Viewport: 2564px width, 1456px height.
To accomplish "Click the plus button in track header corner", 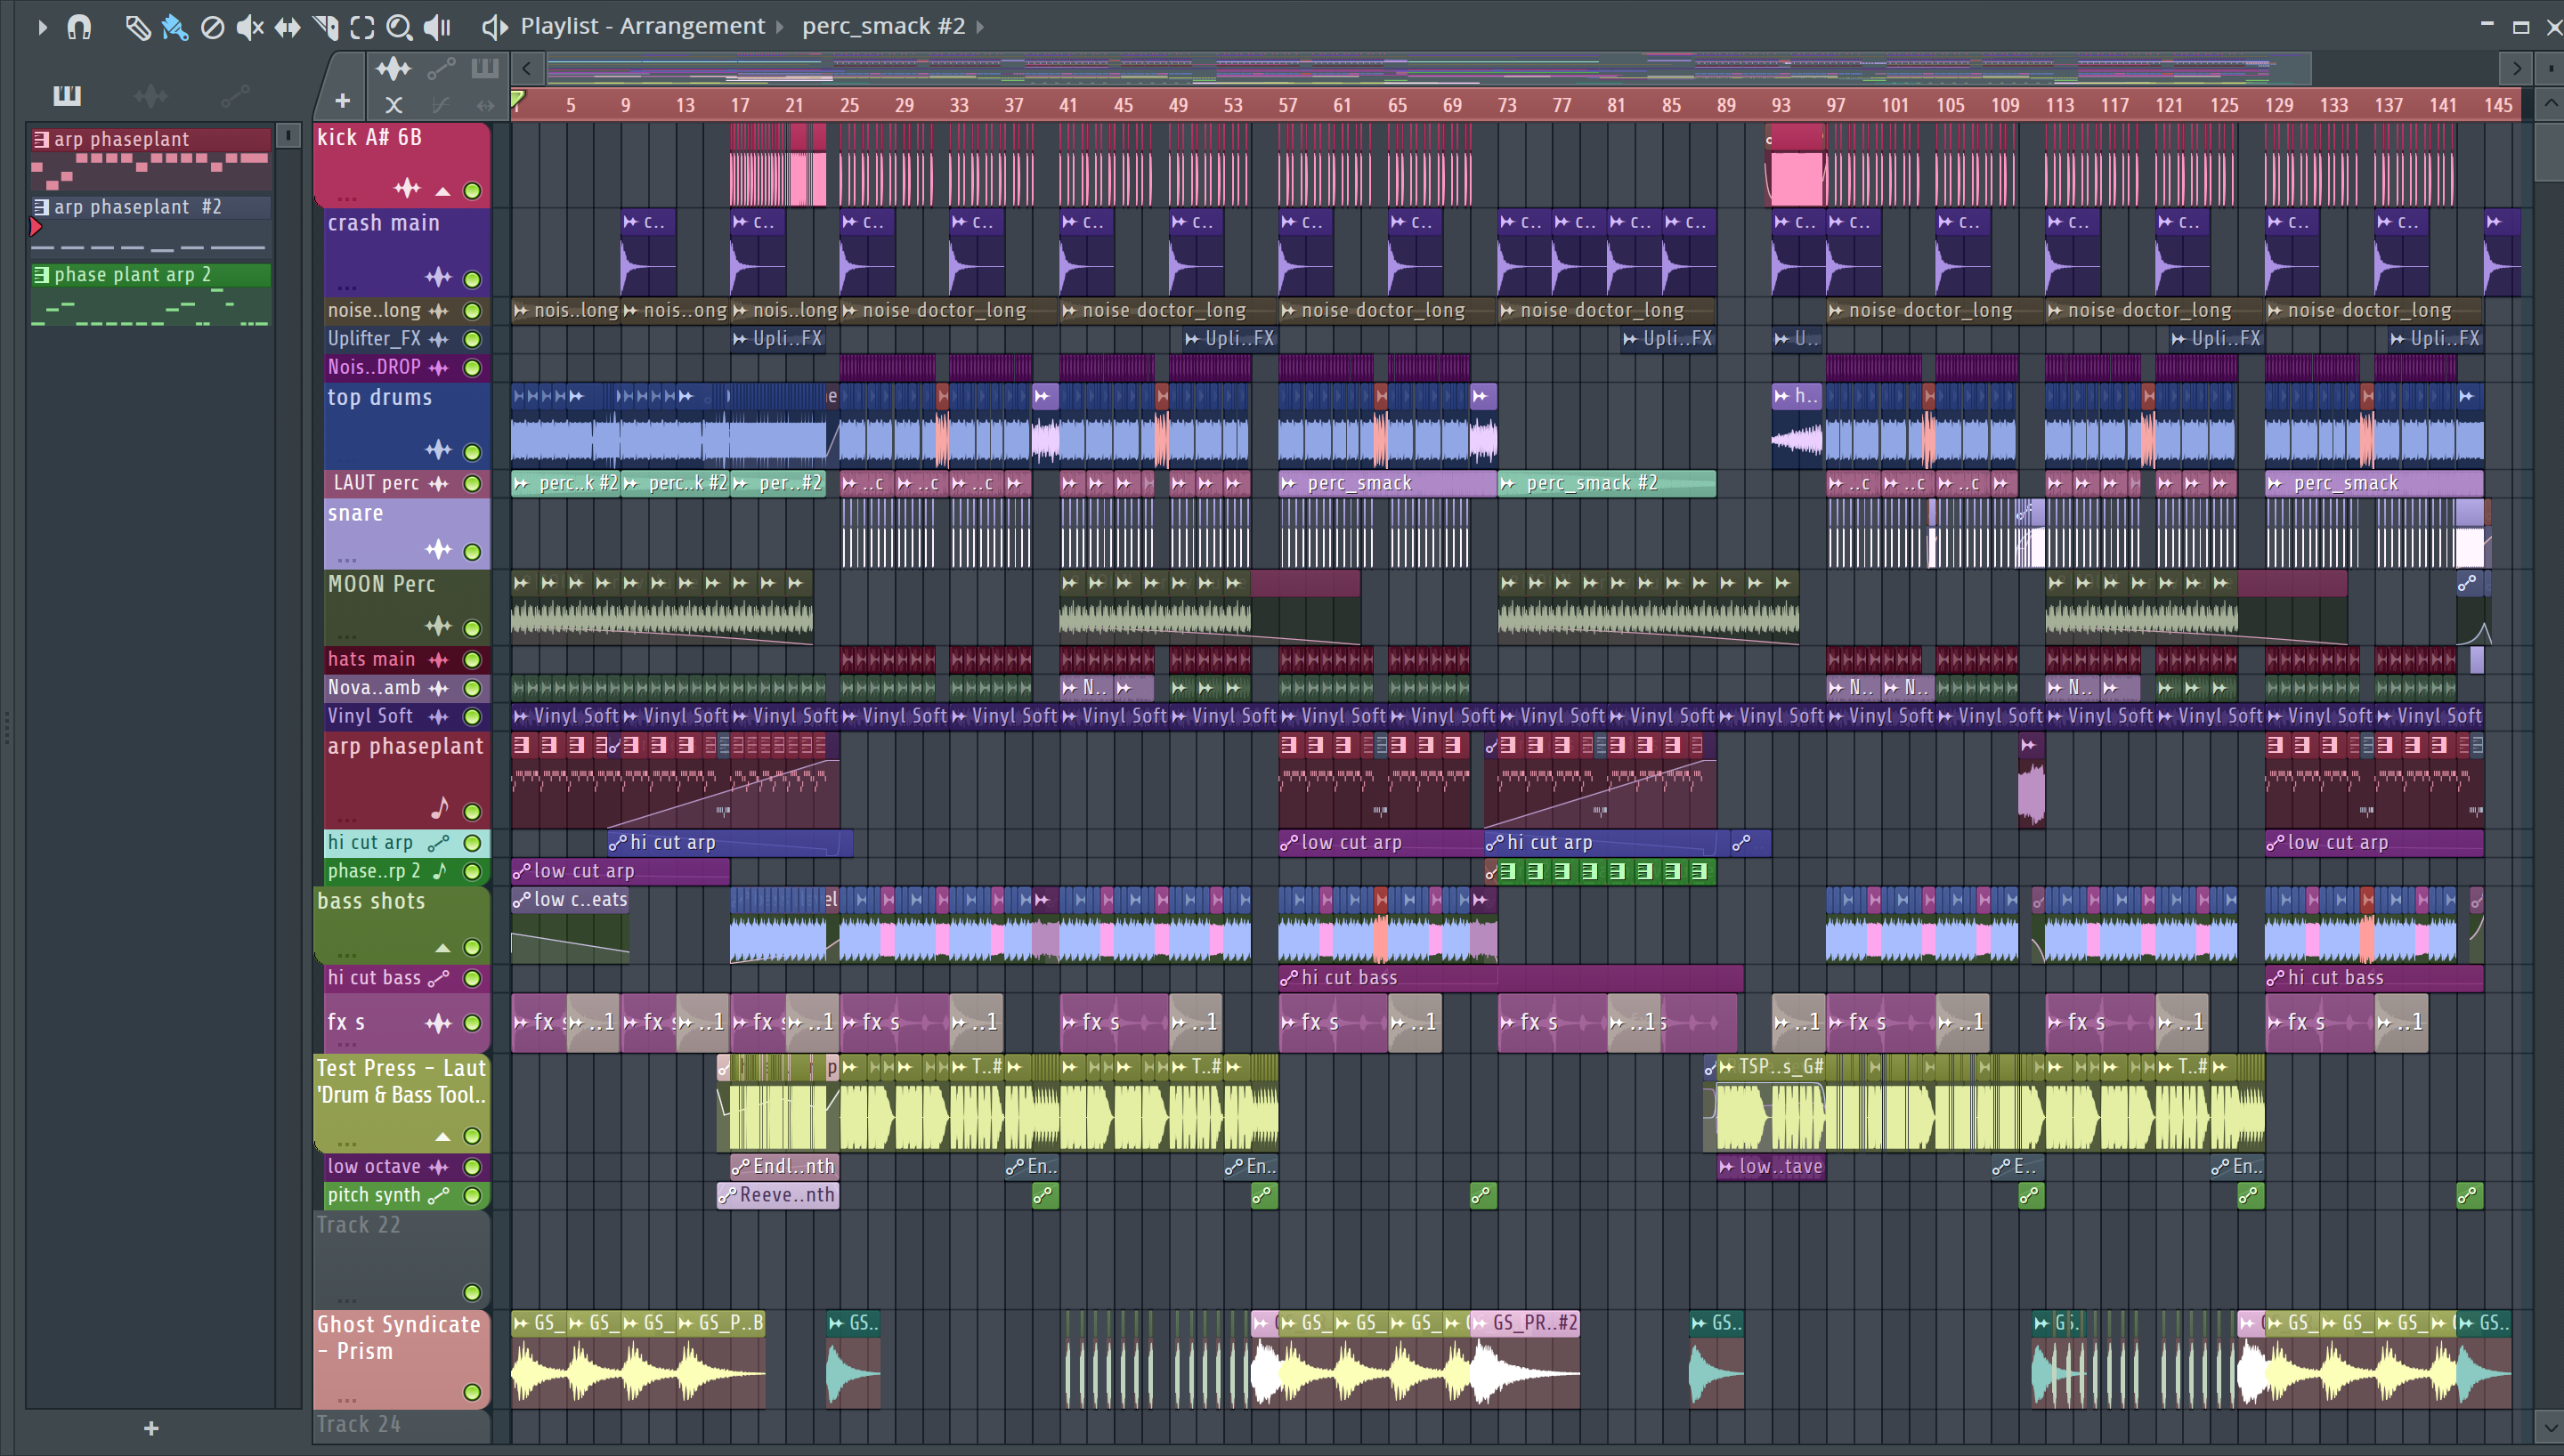I will click(x=342, y=101).
